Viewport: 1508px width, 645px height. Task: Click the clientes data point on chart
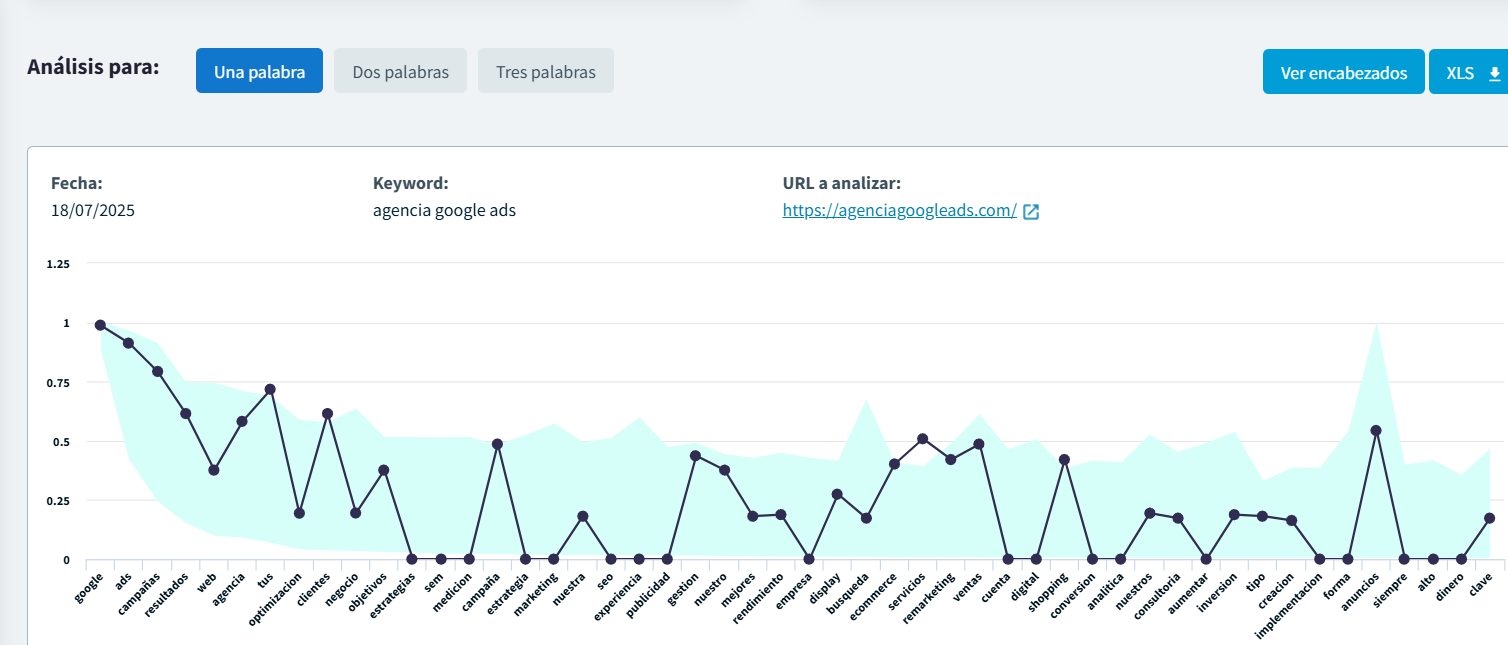(x=327, y=413)
